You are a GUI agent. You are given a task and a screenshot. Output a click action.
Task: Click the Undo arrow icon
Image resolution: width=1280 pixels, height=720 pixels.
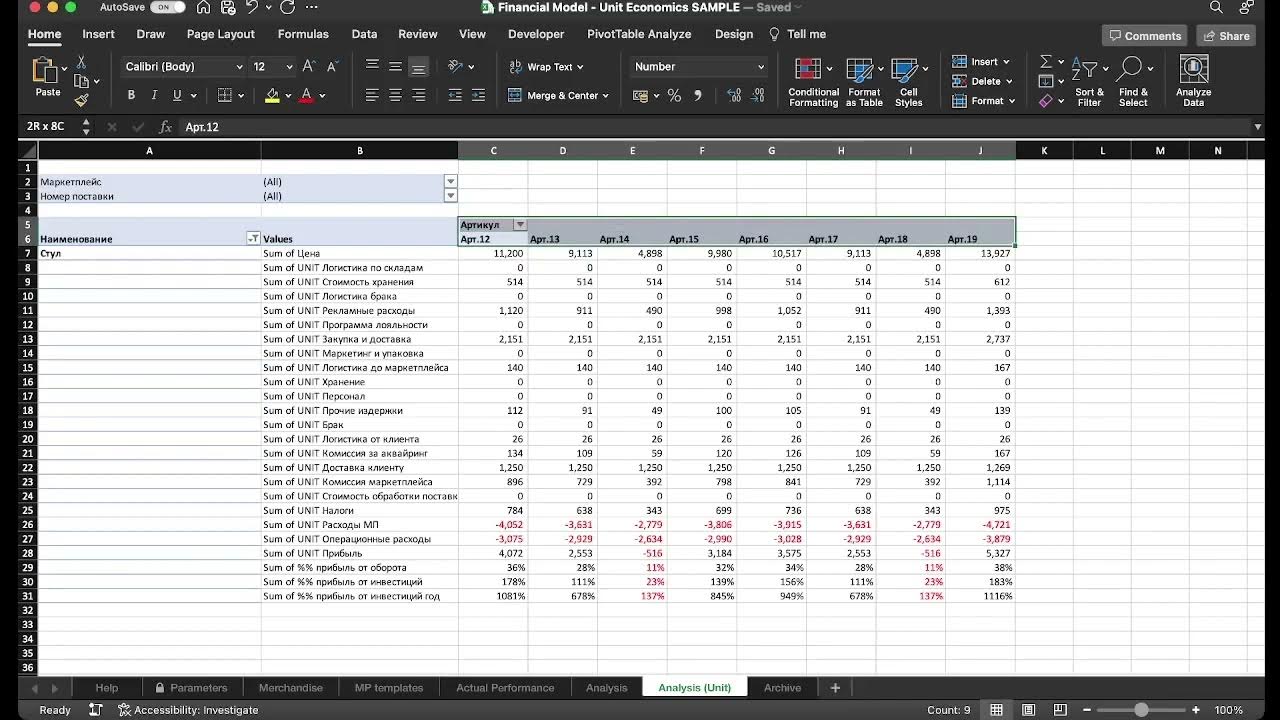pos(251,8)
